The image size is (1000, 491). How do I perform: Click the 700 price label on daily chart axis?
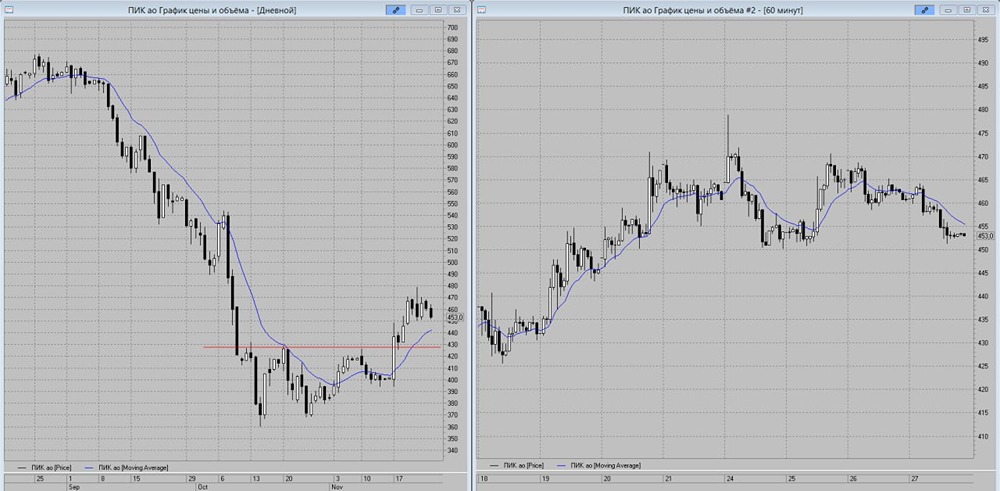(453, 28)
